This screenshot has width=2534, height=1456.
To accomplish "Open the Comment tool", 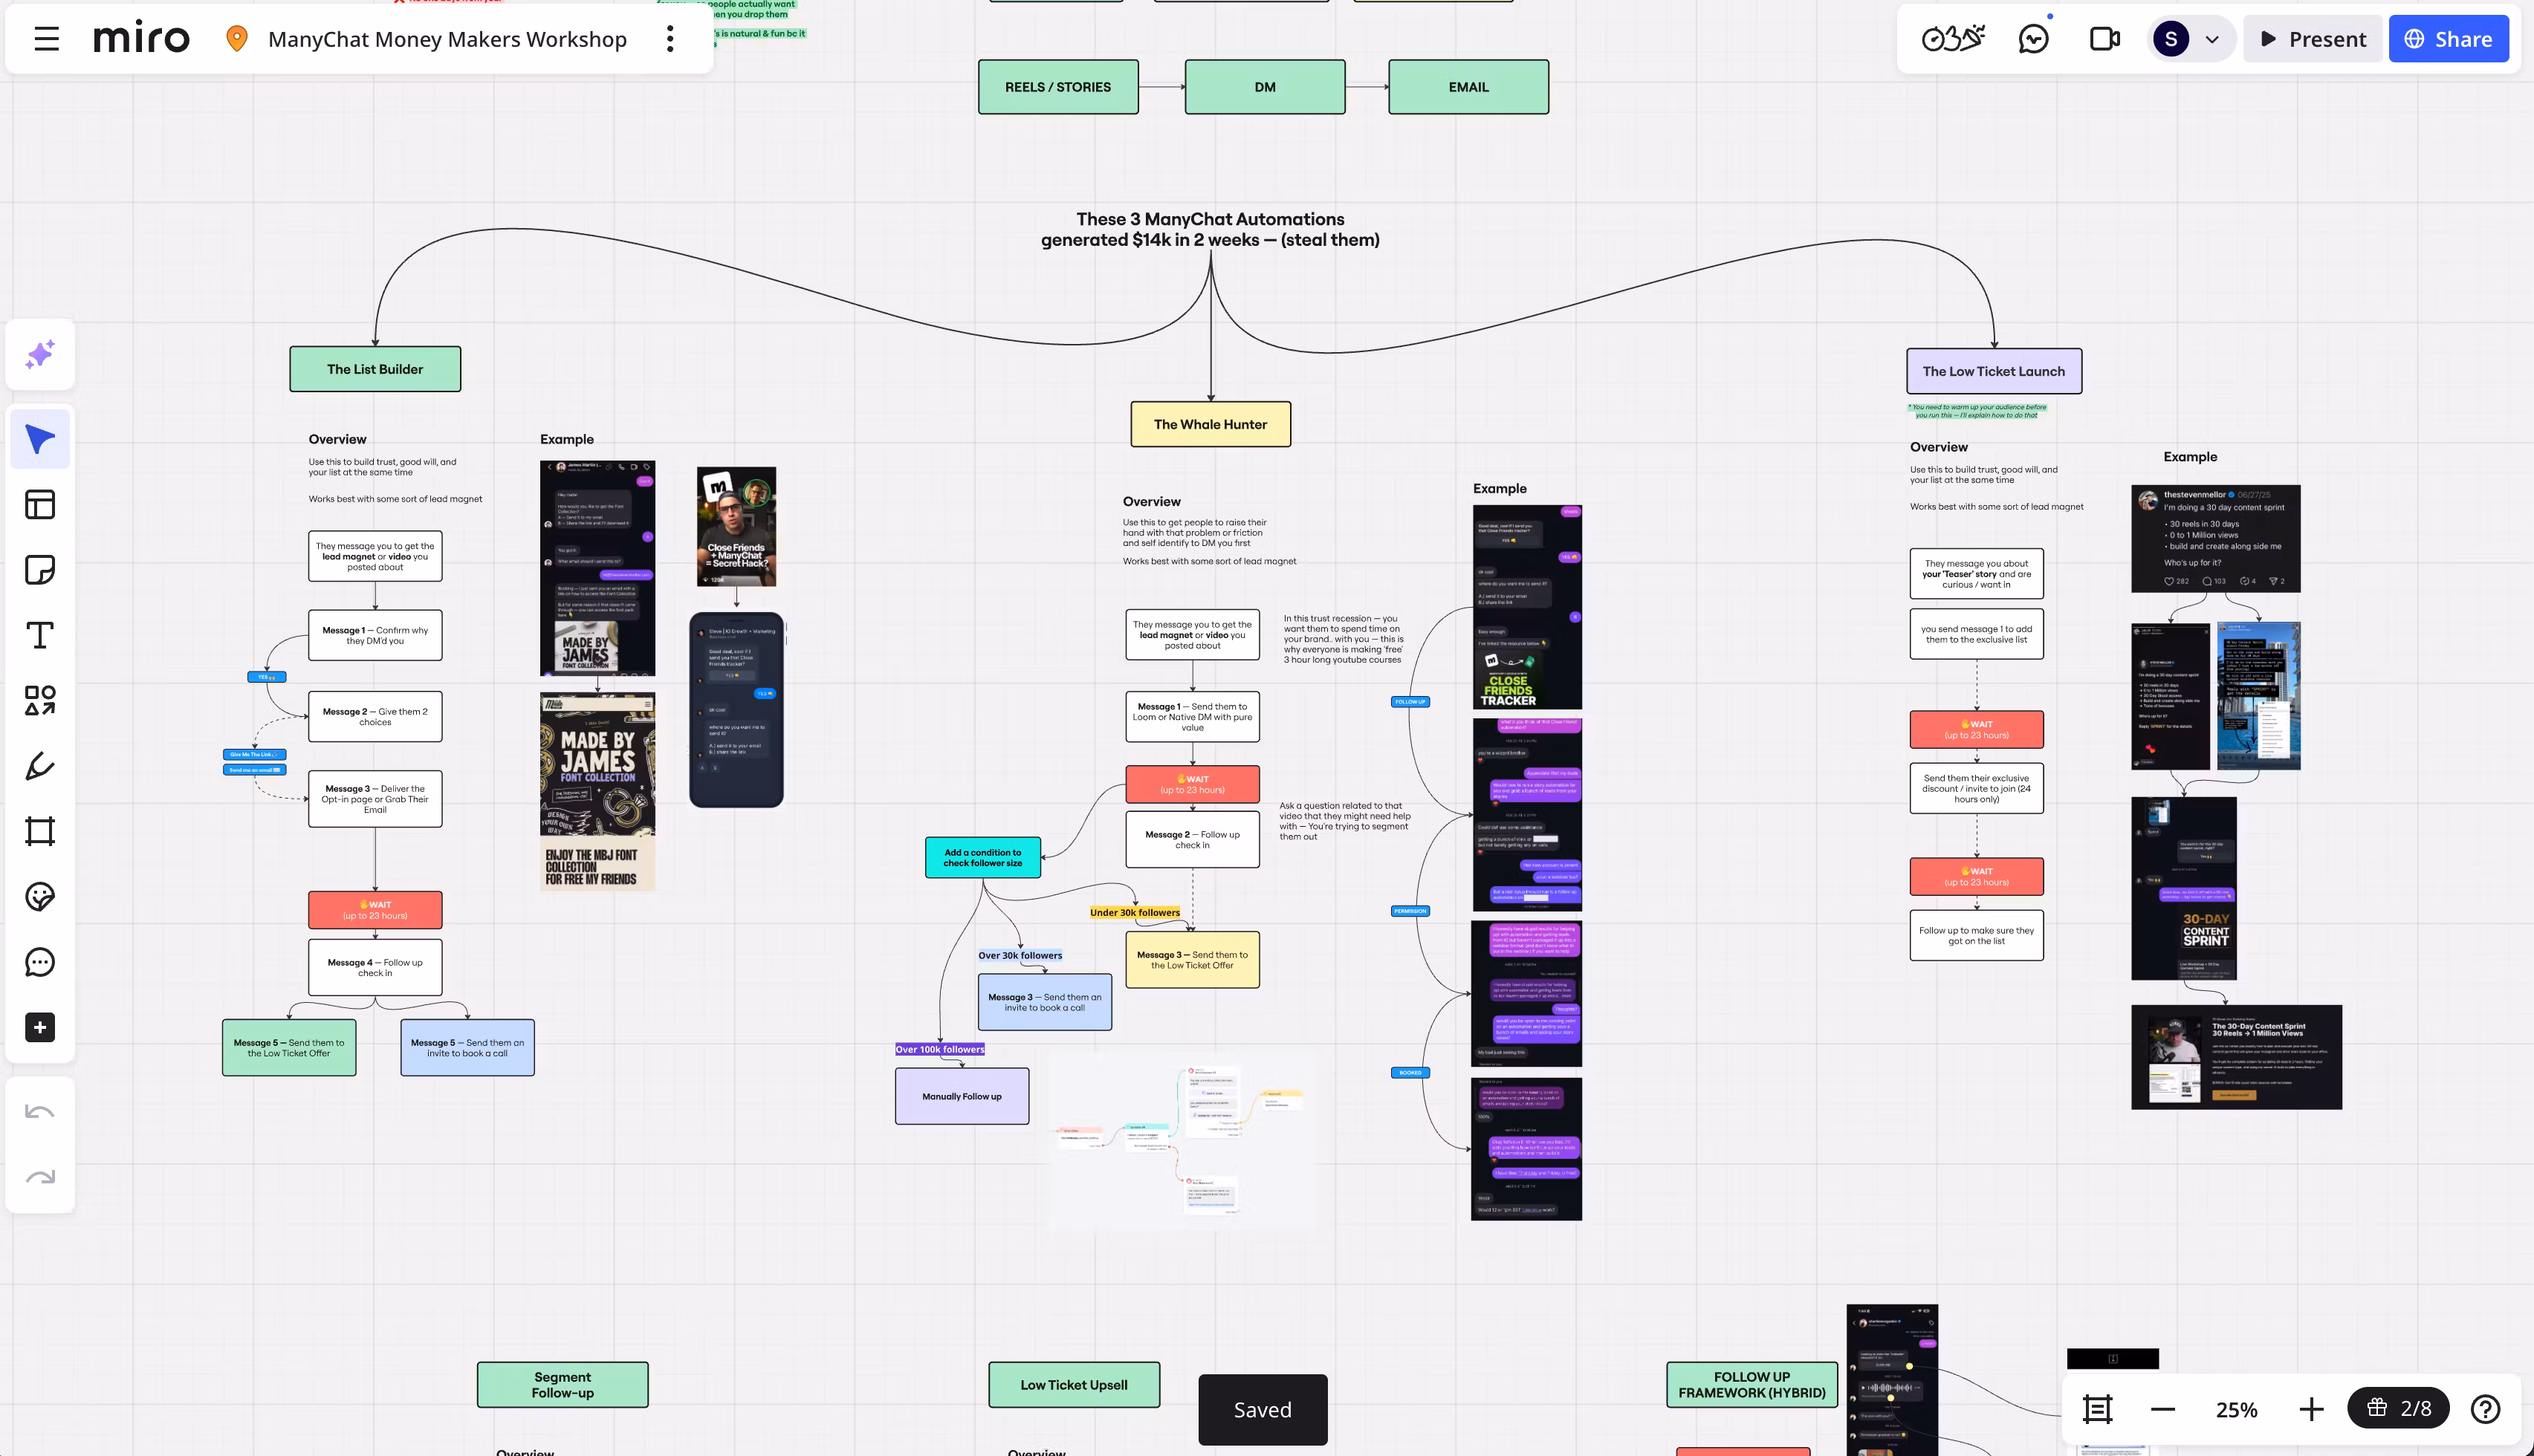I will pos(40,962).
